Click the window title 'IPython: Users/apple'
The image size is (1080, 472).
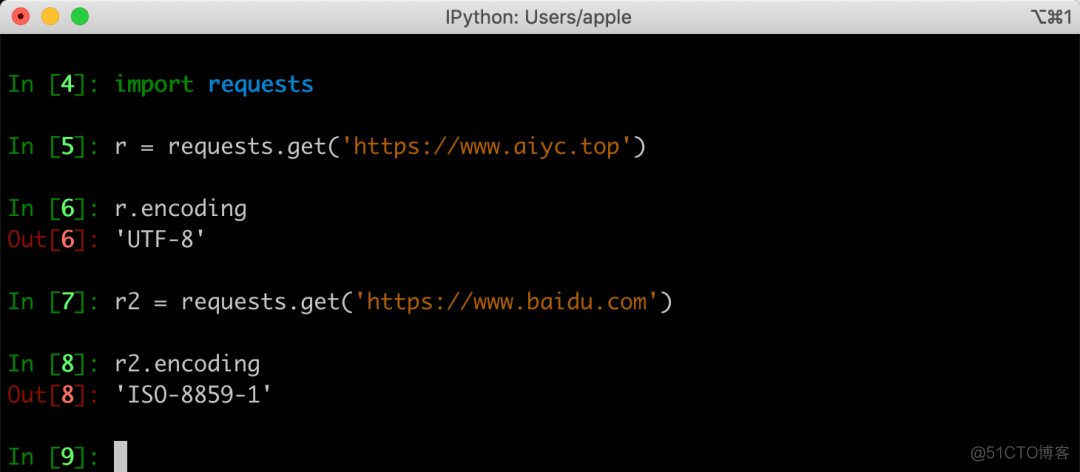539,17
